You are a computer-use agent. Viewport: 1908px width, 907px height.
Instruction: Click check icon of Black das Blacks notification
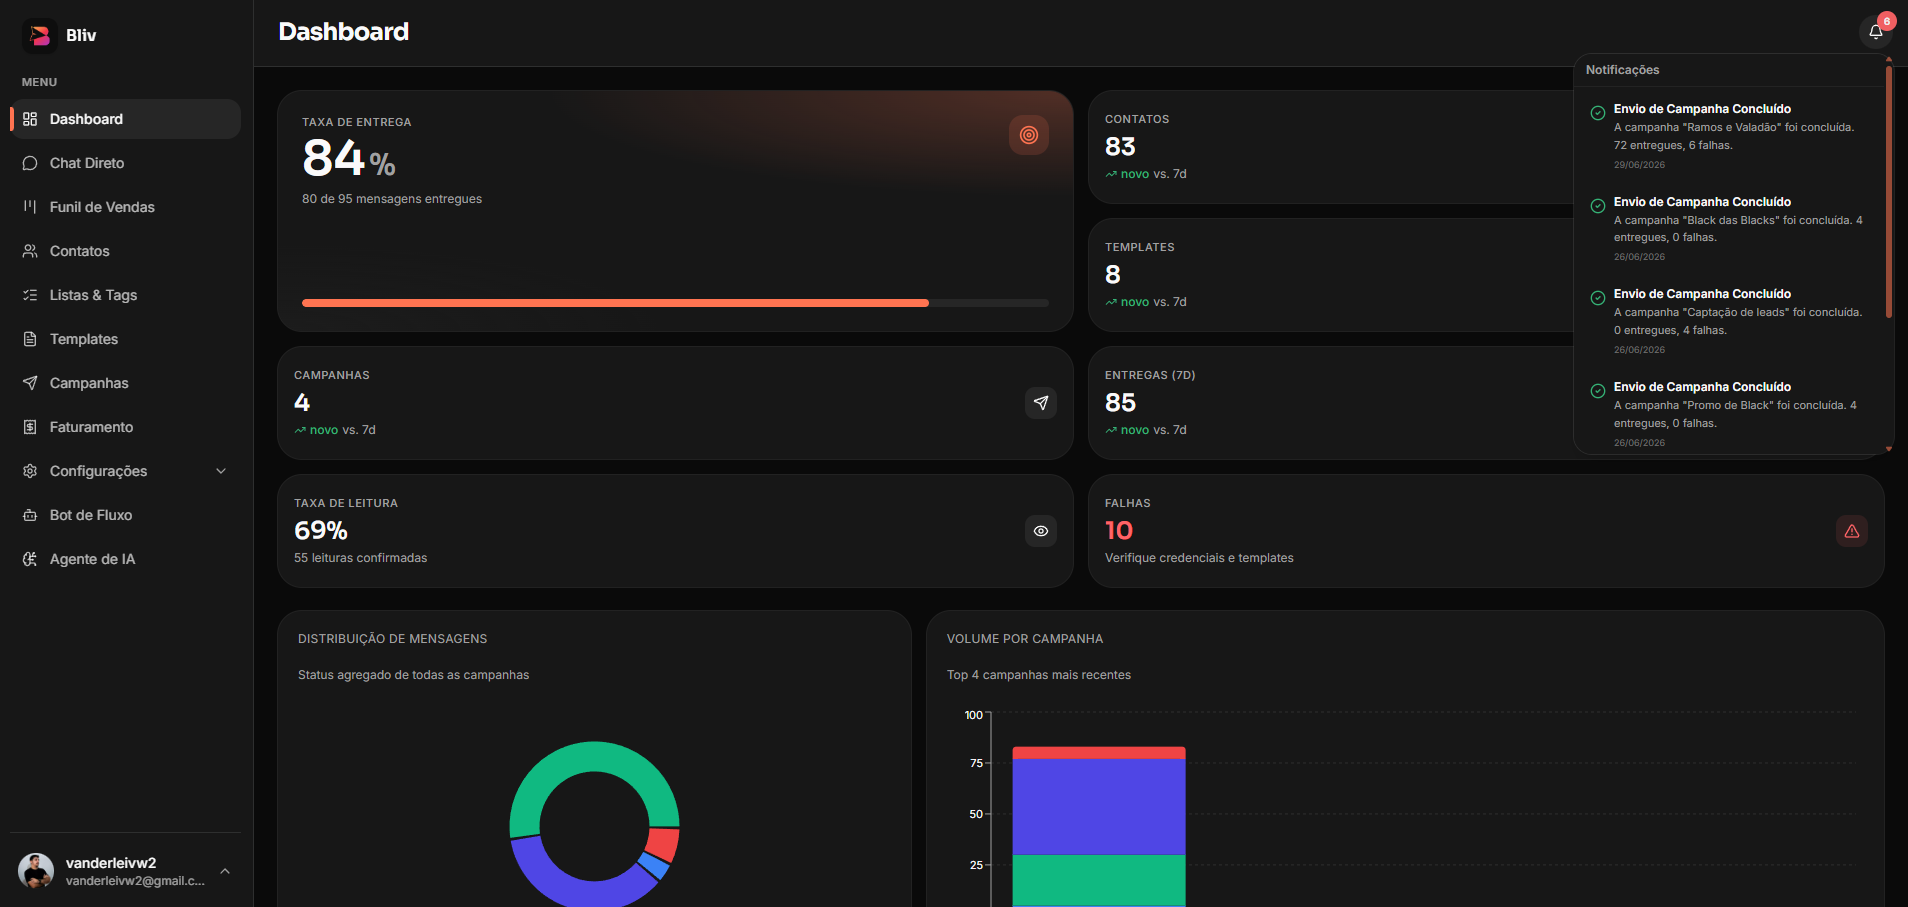click(x=1598, y=206)
